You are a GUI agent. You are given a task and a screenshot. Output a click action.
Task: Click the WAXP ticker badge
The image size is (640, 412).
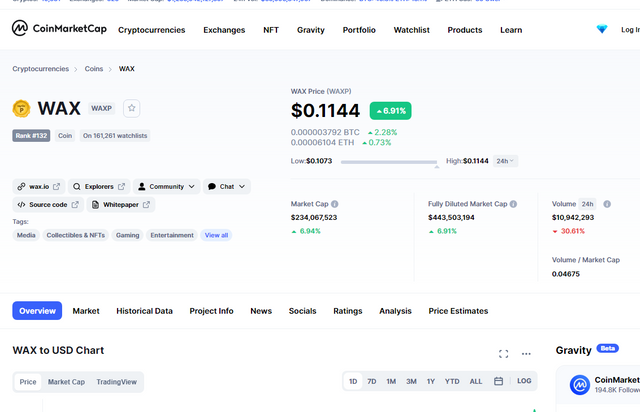point(101,108)
